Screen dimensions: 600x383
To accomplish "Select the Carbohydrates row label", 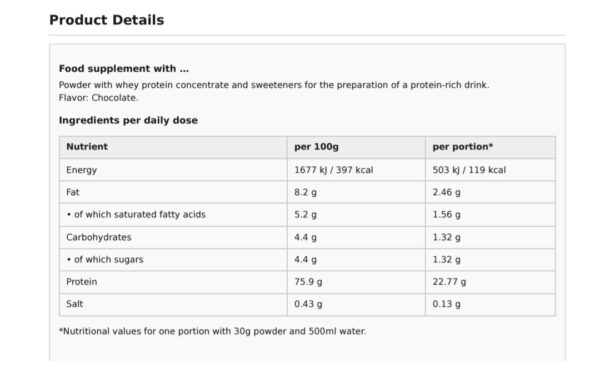I will 99,237.
